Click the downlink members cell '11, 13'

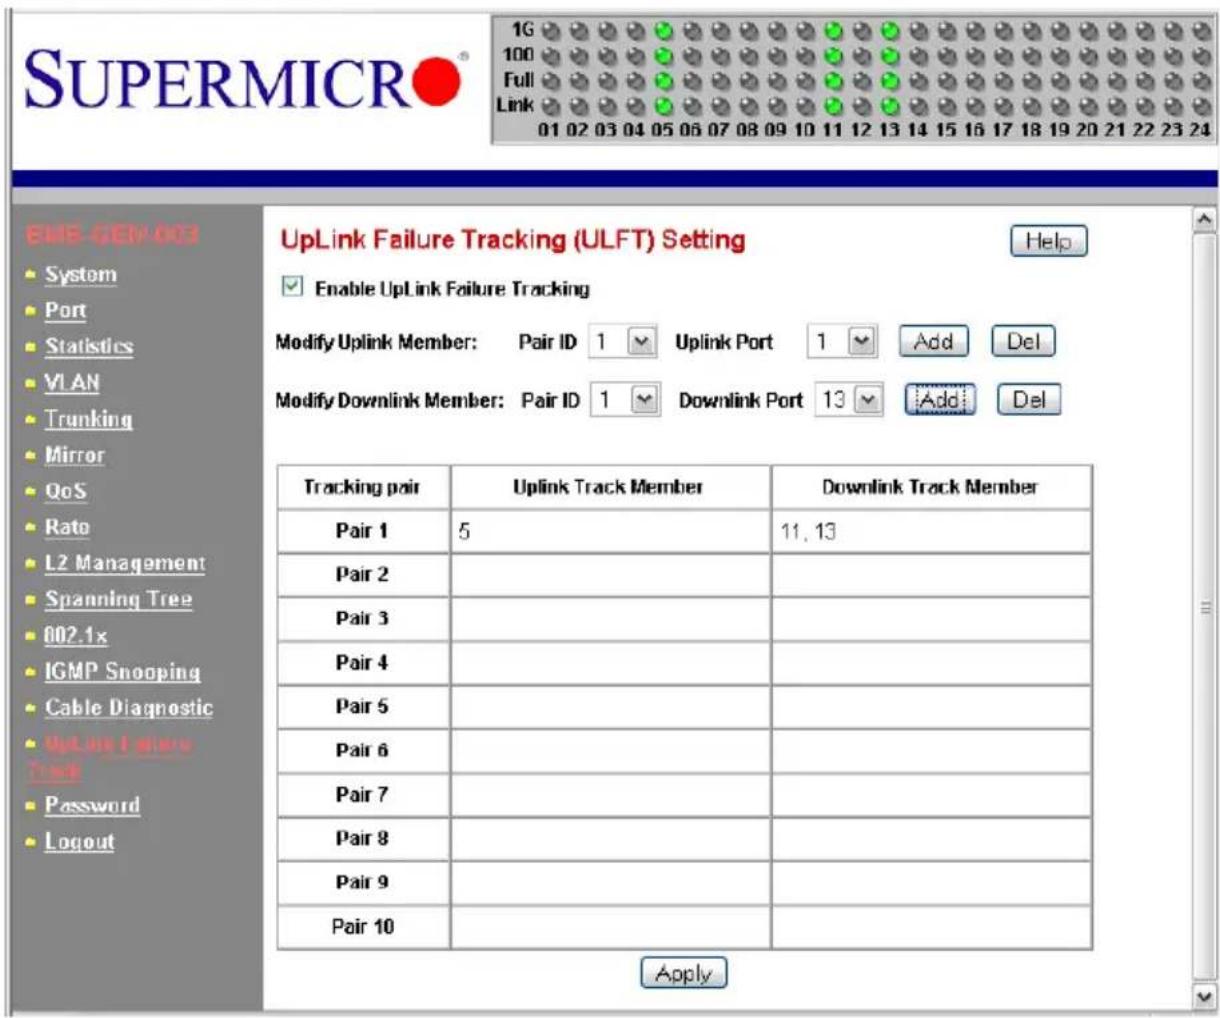coord(931,531)
